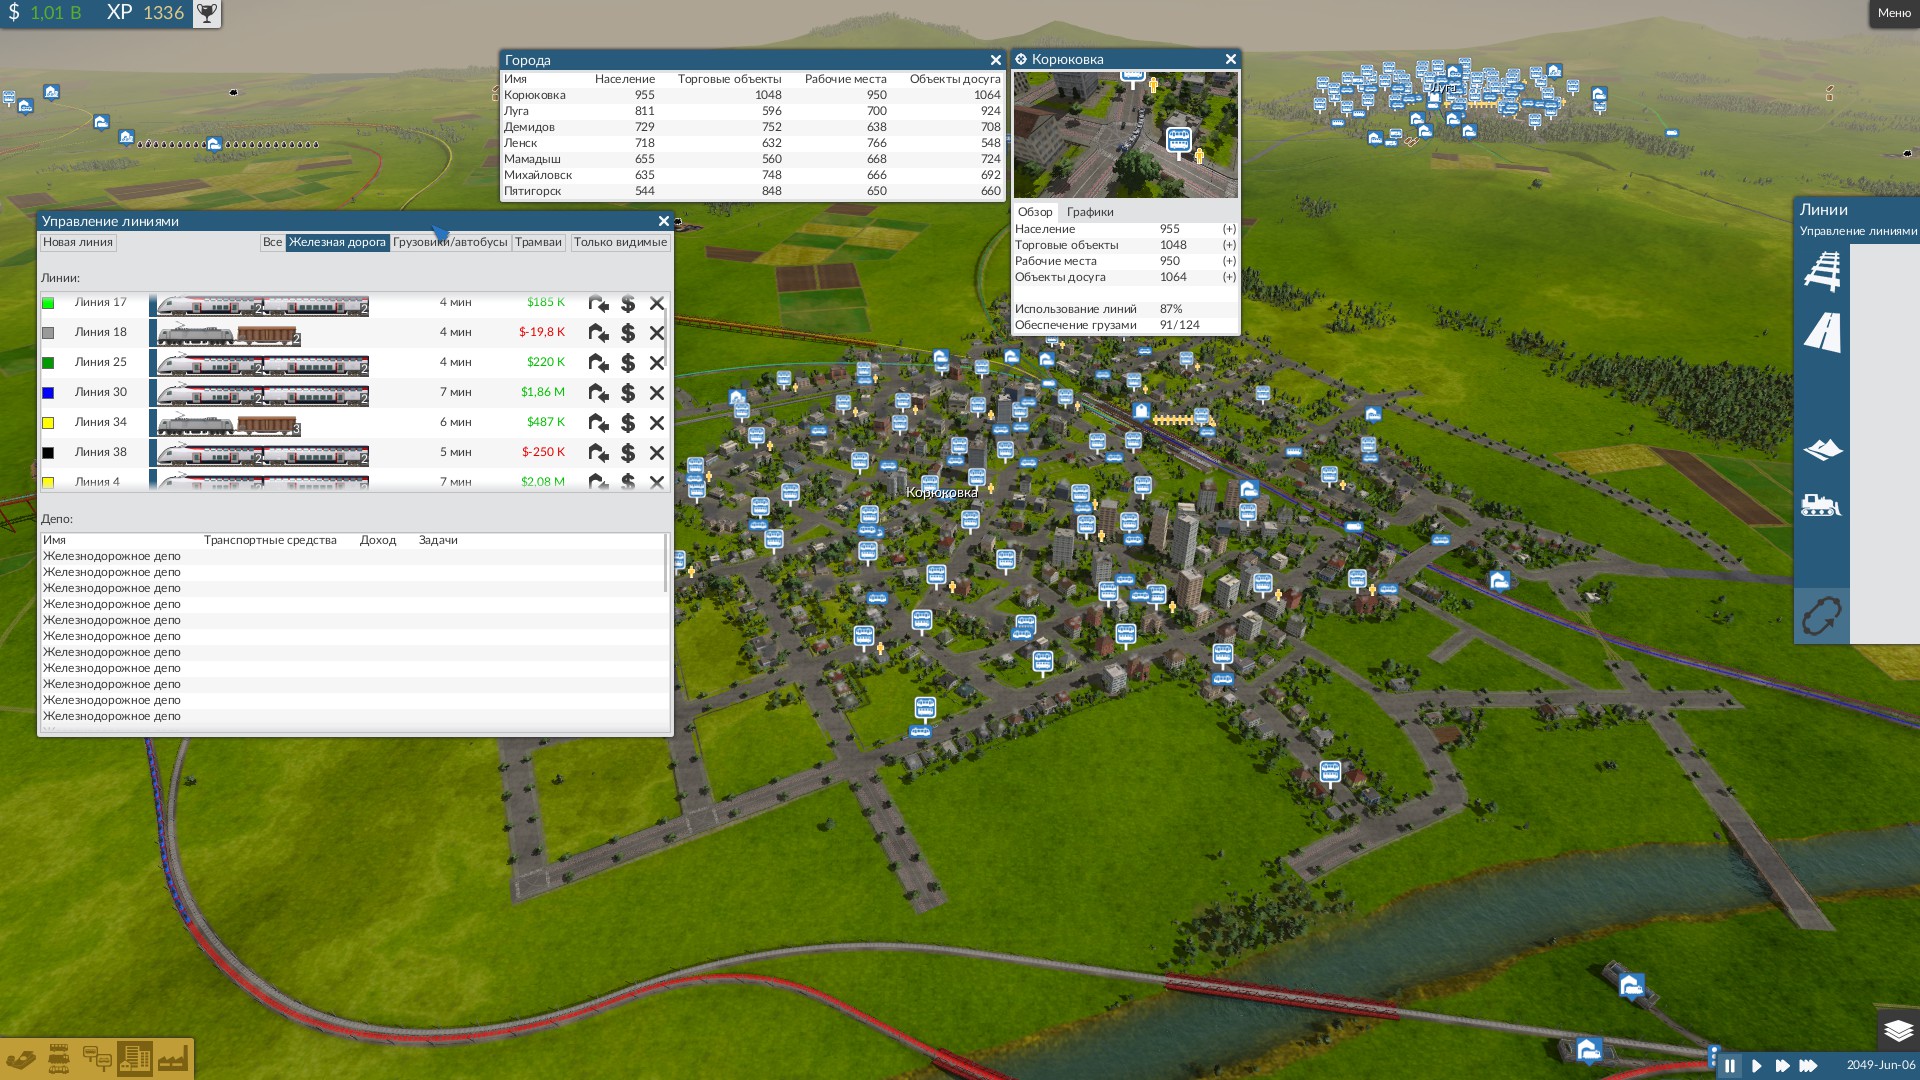Click dollar icon for Линия 18
The height and width of the screenshot is (1080, 1920).
coord(628,333)
